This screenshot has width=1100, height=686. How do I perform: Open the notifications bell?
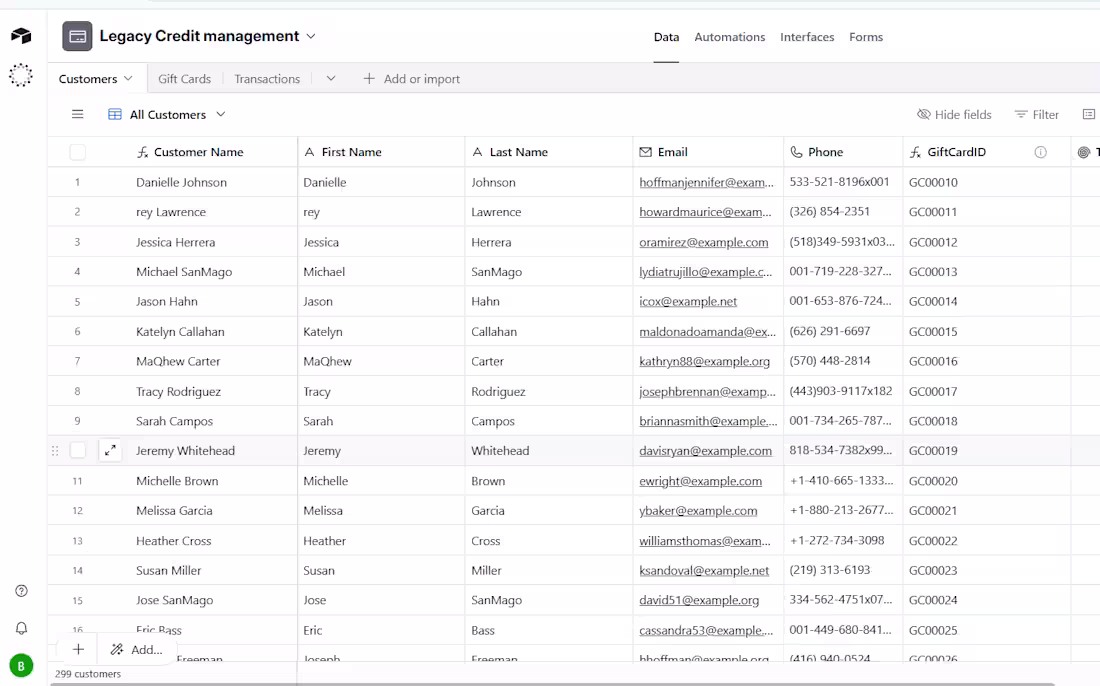pyautogui.click(x=21, y=628)
